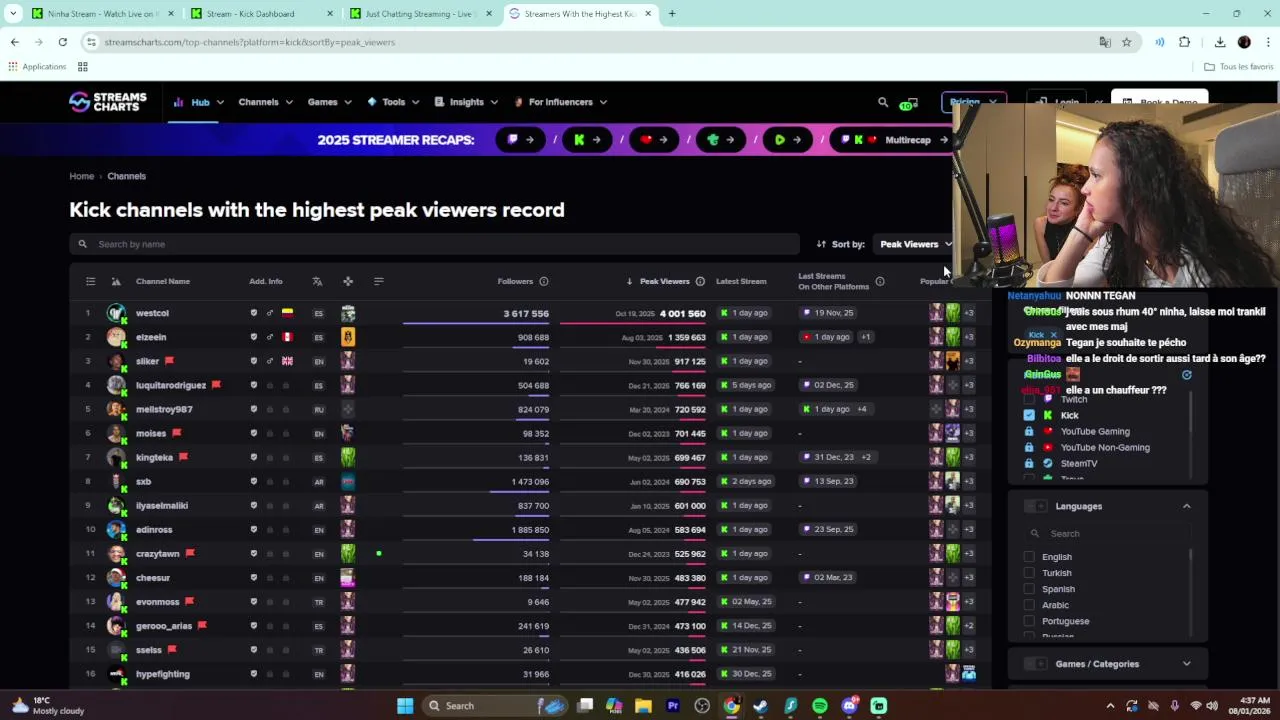Open the adinross channel link
This screenshot has width=1280, height=720.
[154, 529]
